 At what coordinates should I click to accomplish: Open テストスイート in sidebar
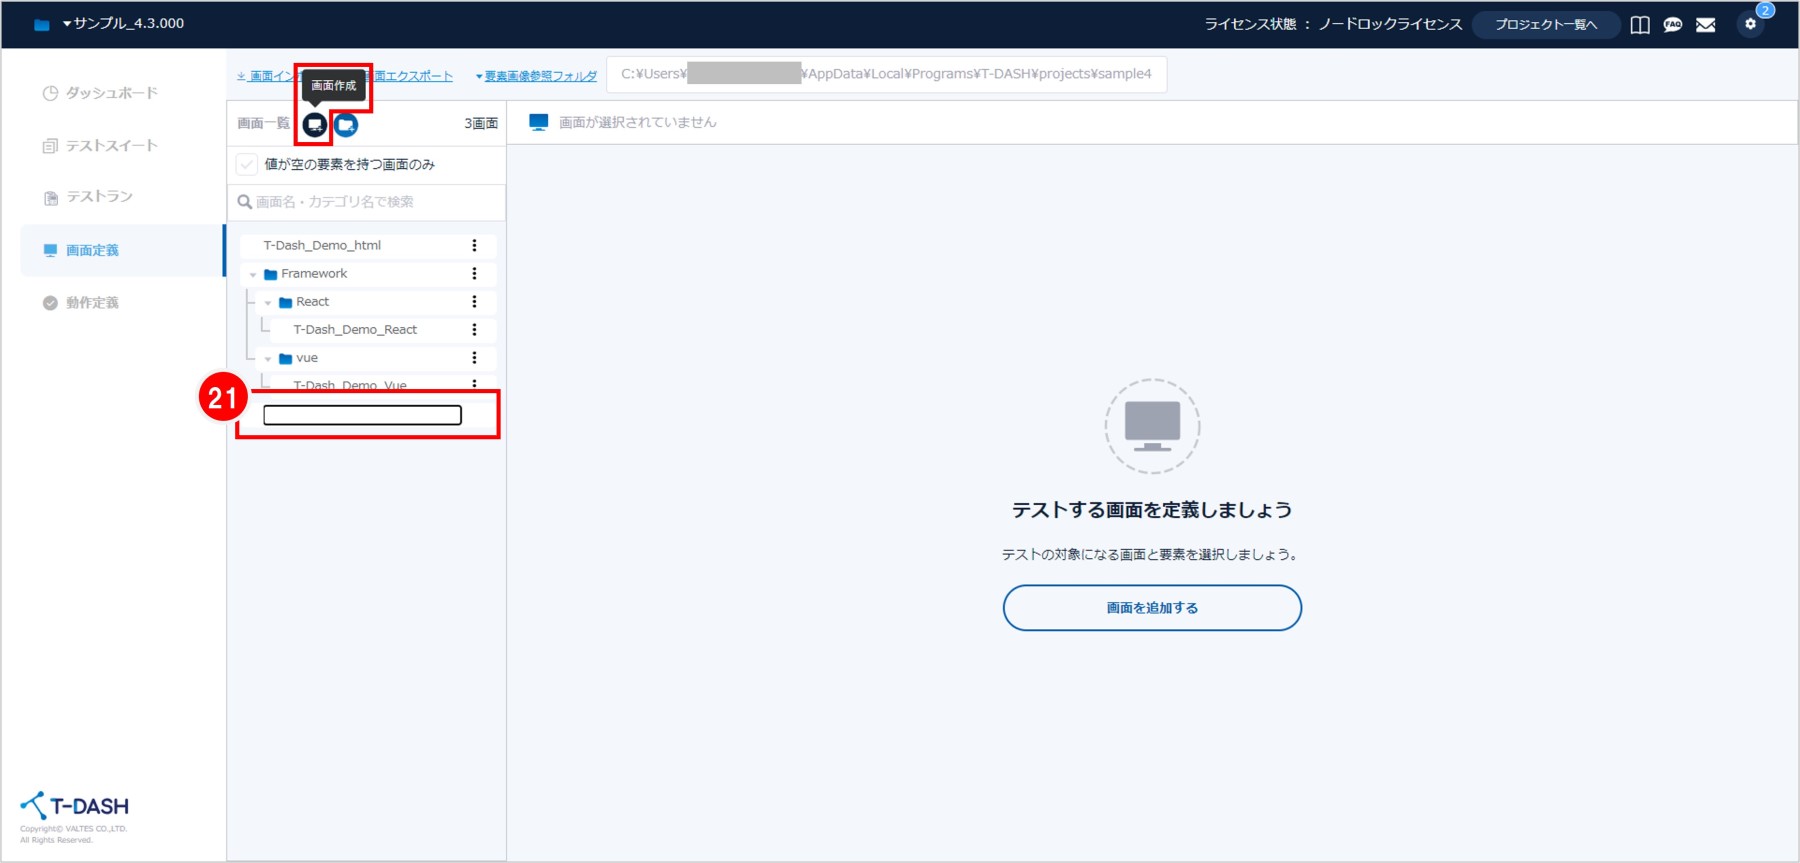100,146
